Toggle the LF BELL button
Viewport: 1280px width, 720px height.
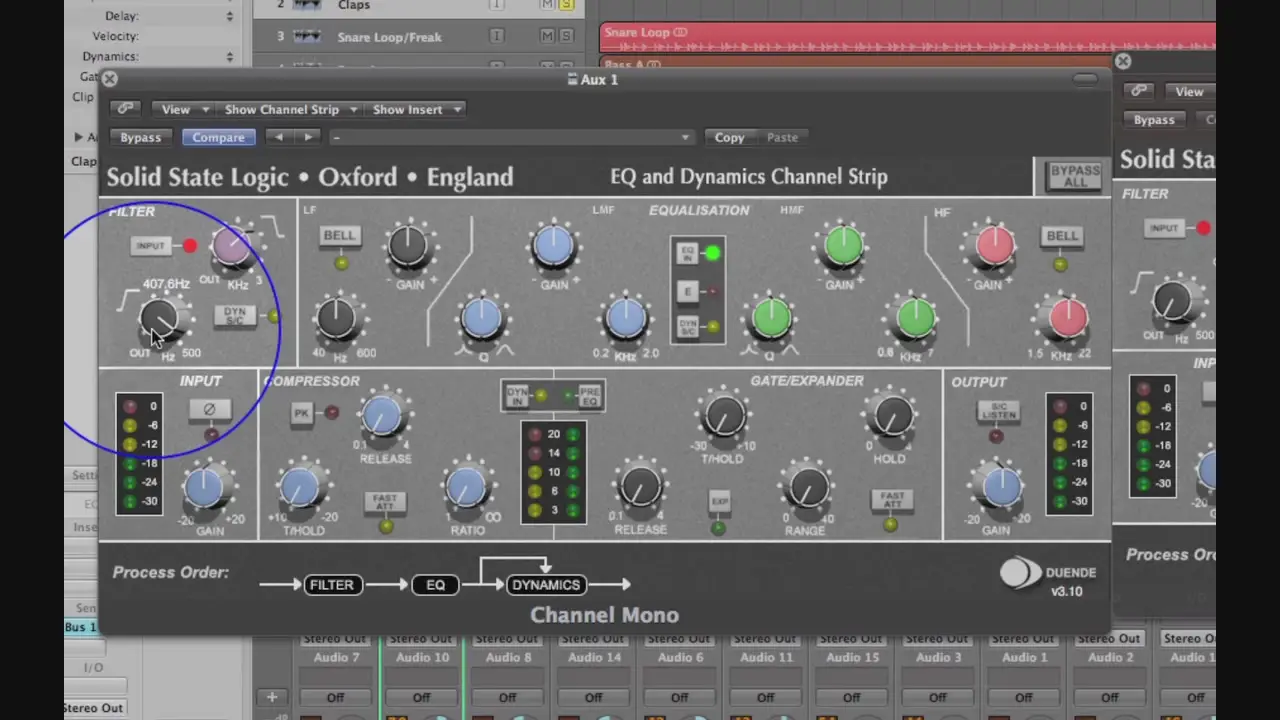[340, 236]
